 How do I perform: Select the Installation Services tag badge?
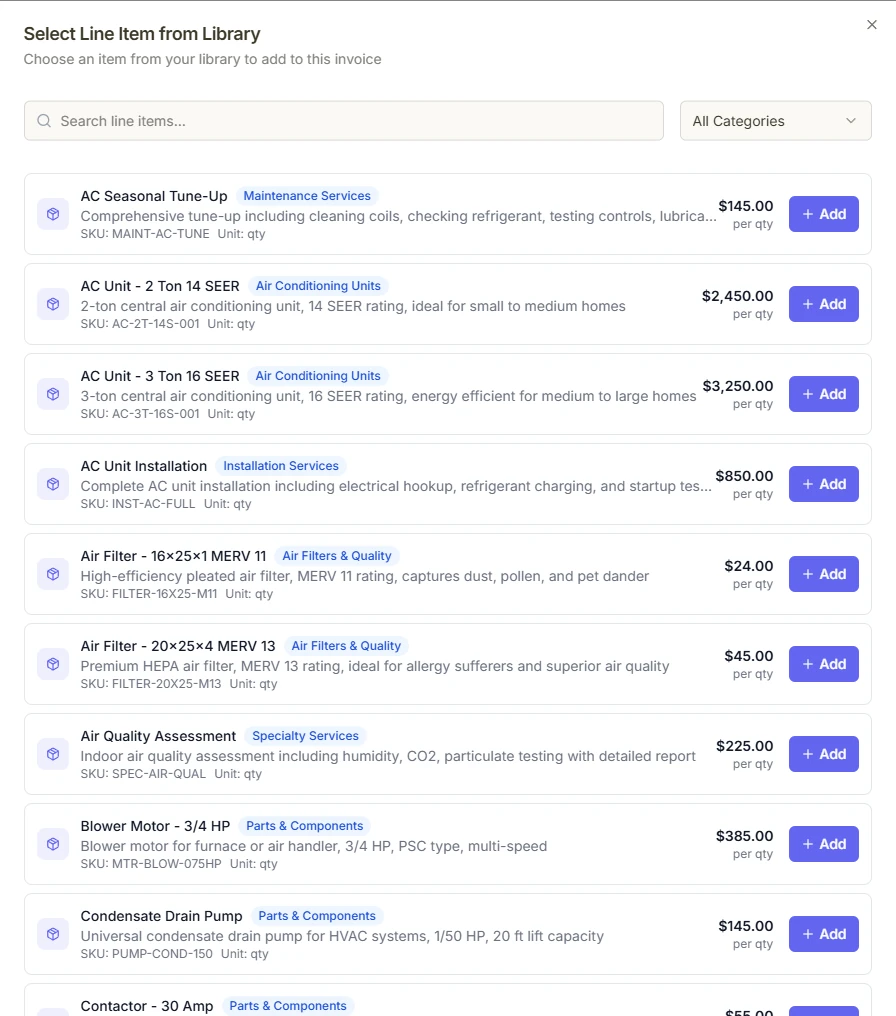[x=281, y=466]
